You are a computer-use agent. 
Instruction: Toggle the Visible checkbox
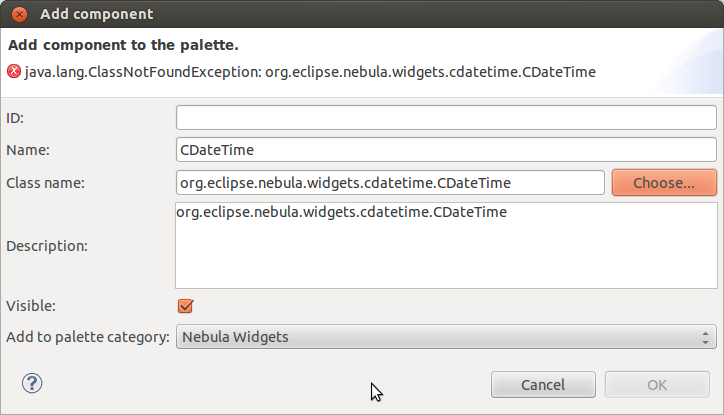click(x=184, y=306)
